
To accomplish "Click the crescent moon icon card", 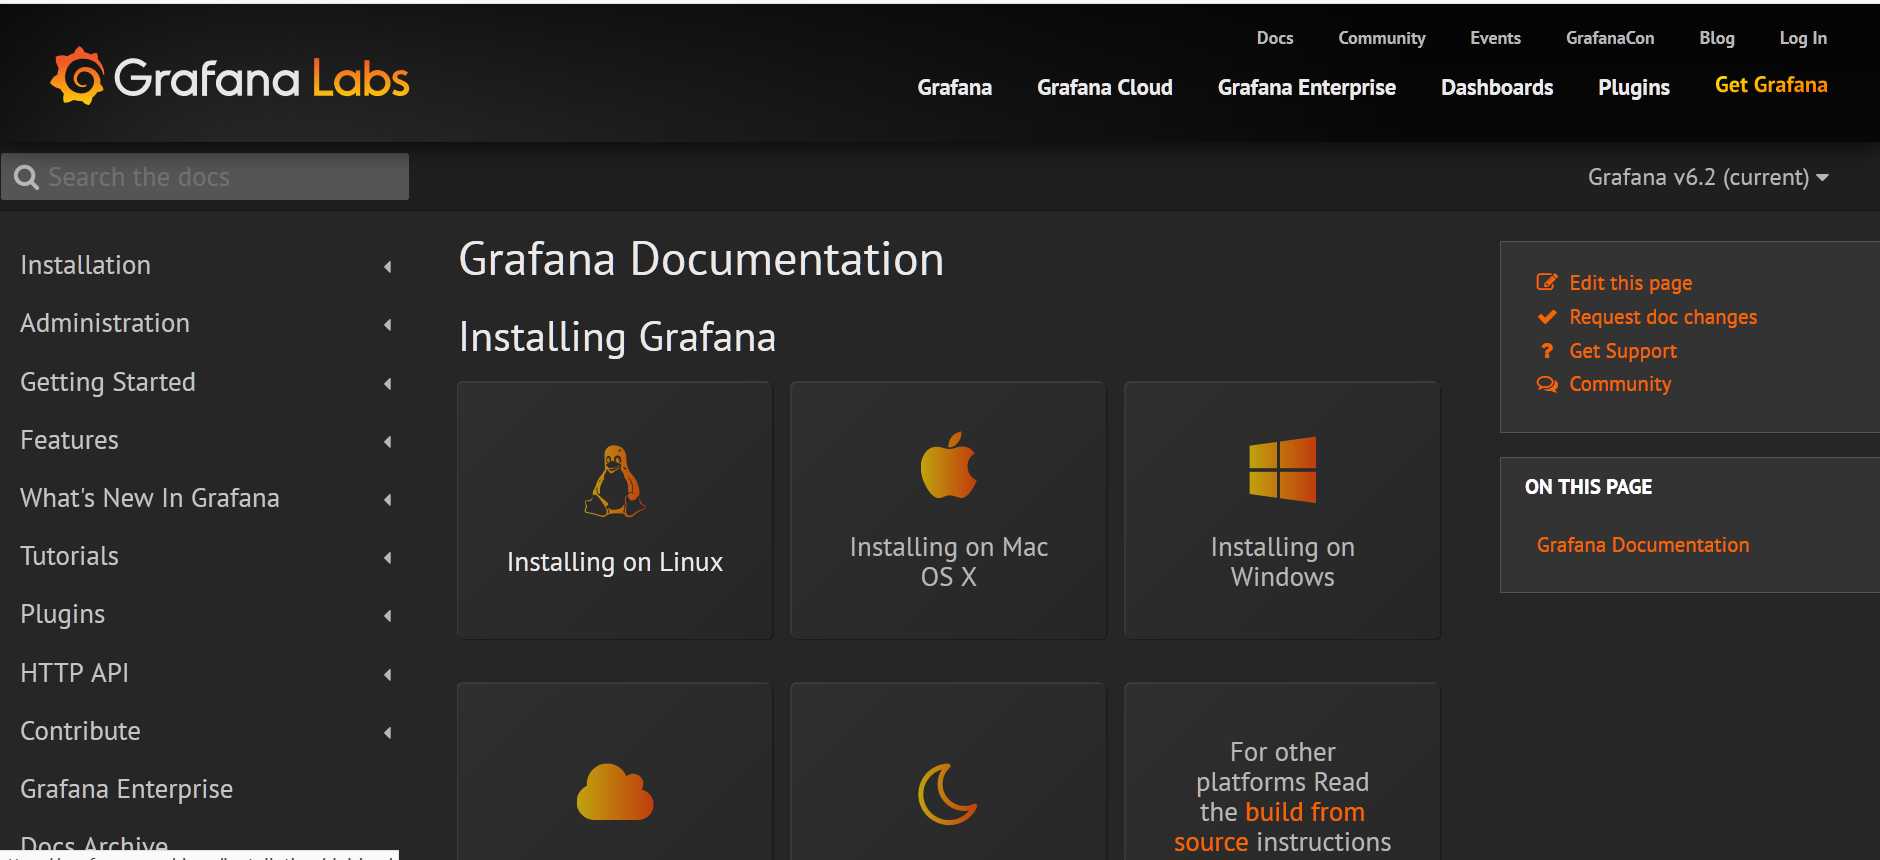I will tap(948, 771).
